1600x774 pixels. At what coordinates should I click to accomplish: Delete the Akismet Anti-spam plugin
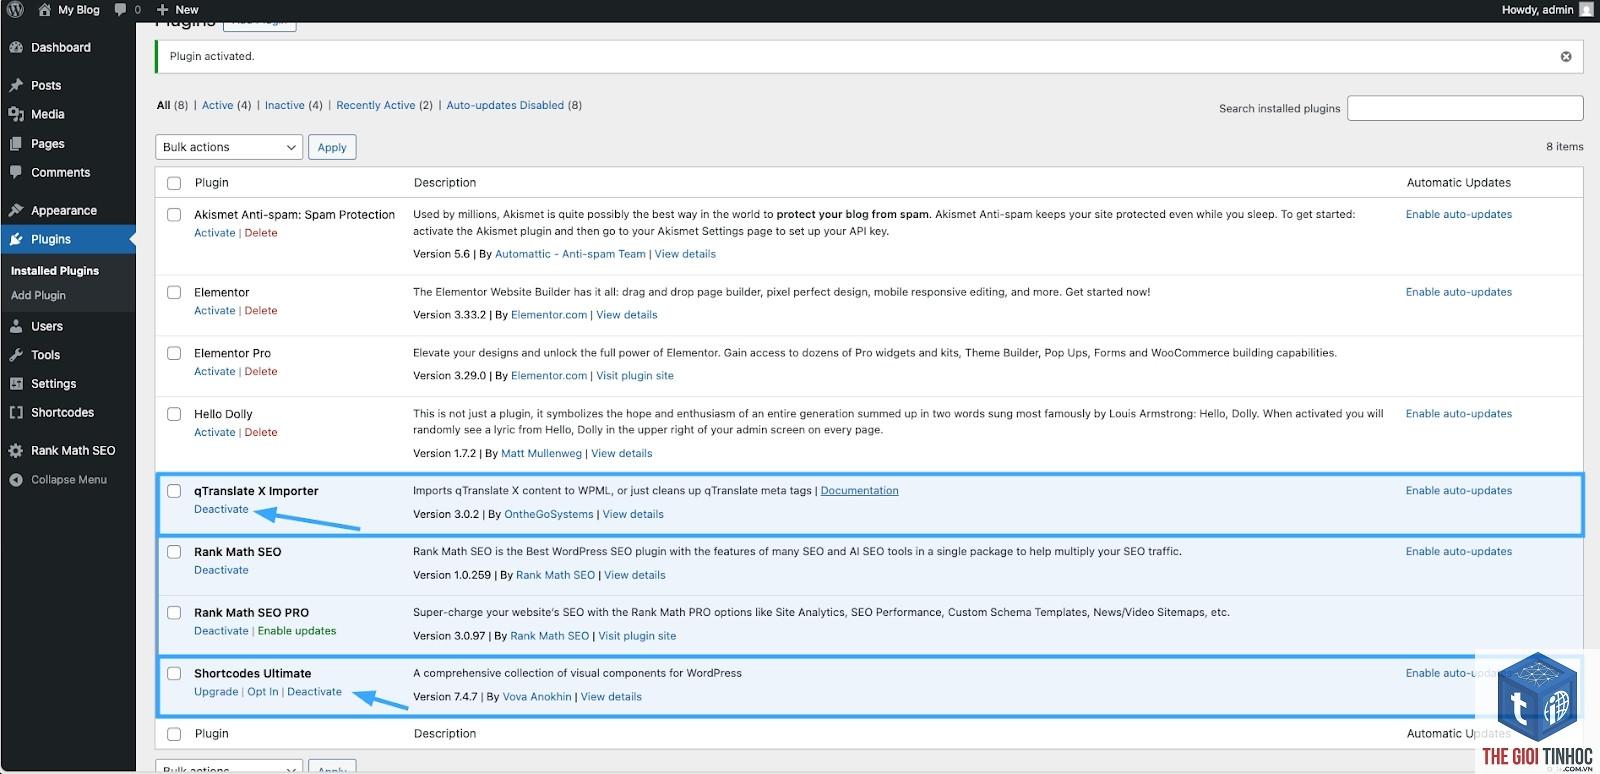click(x=261, y=233)
